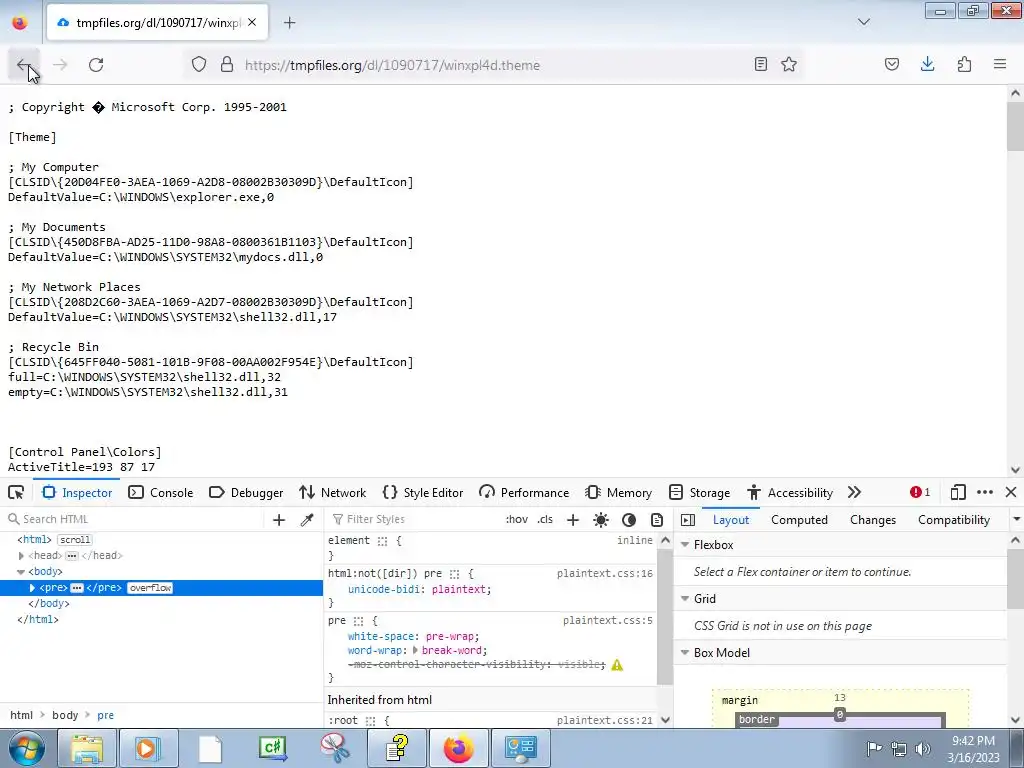Screen dimensions: 1024x768
Task: Select body in the breadcrumb trail
Action: [x=65, y=715]
